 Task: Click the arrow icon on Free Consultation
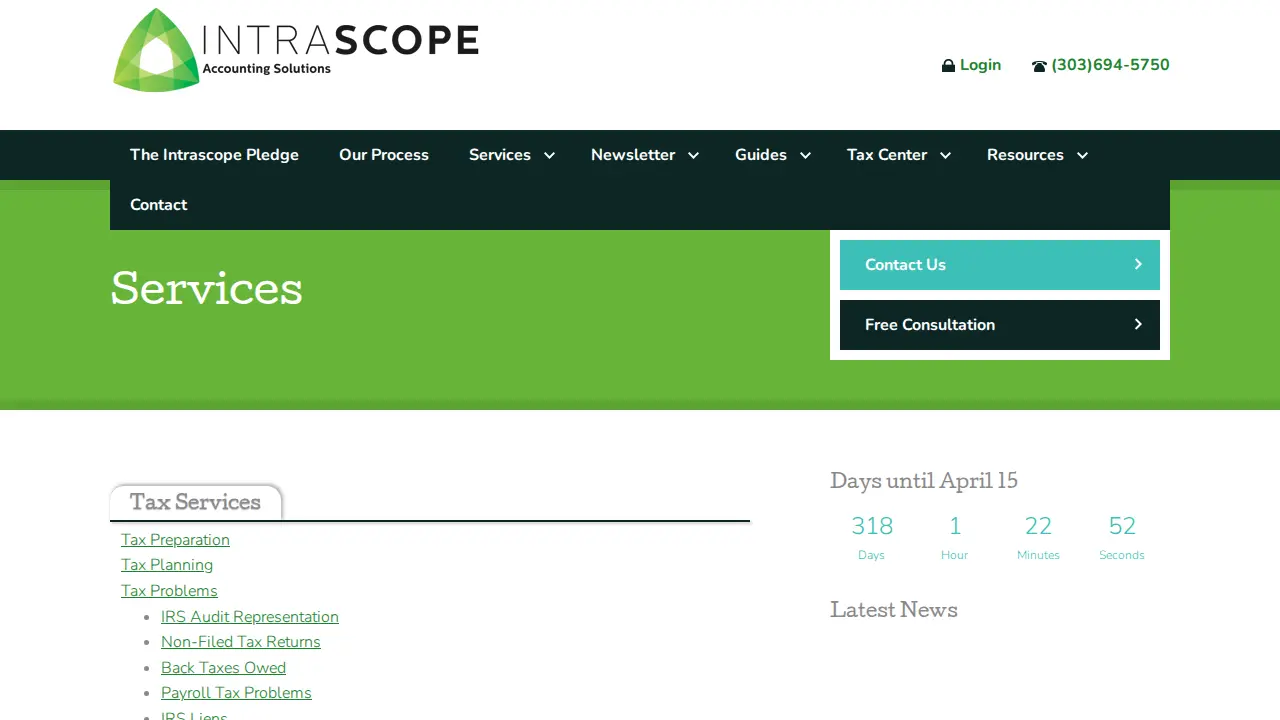coord(1138,324)
